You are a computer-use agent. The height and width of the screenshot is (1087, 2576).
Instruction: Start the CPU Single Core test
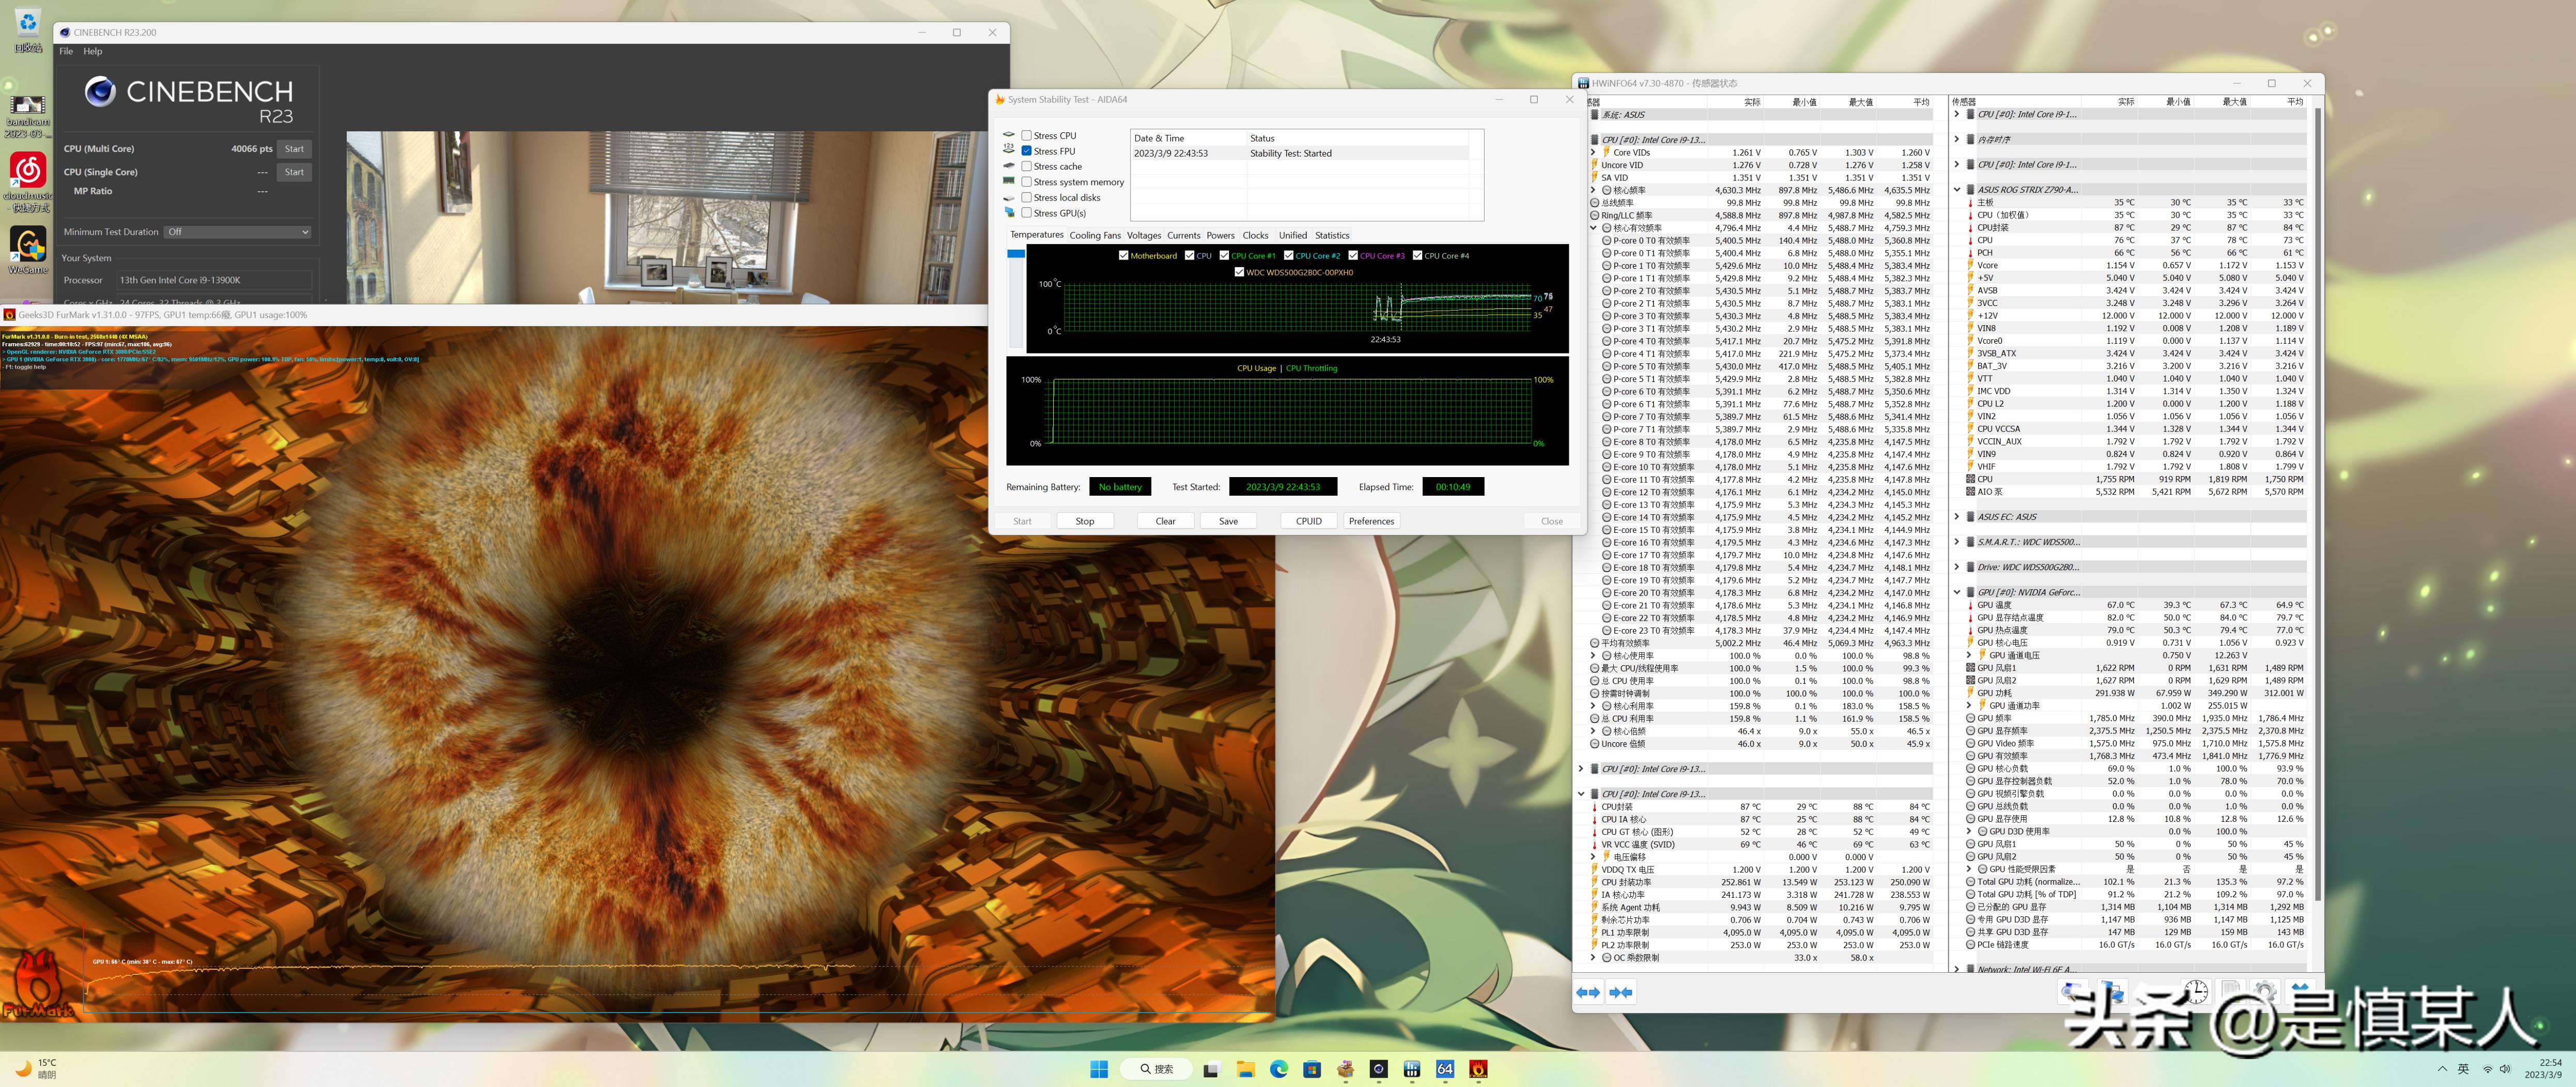(x=294, y=172)
